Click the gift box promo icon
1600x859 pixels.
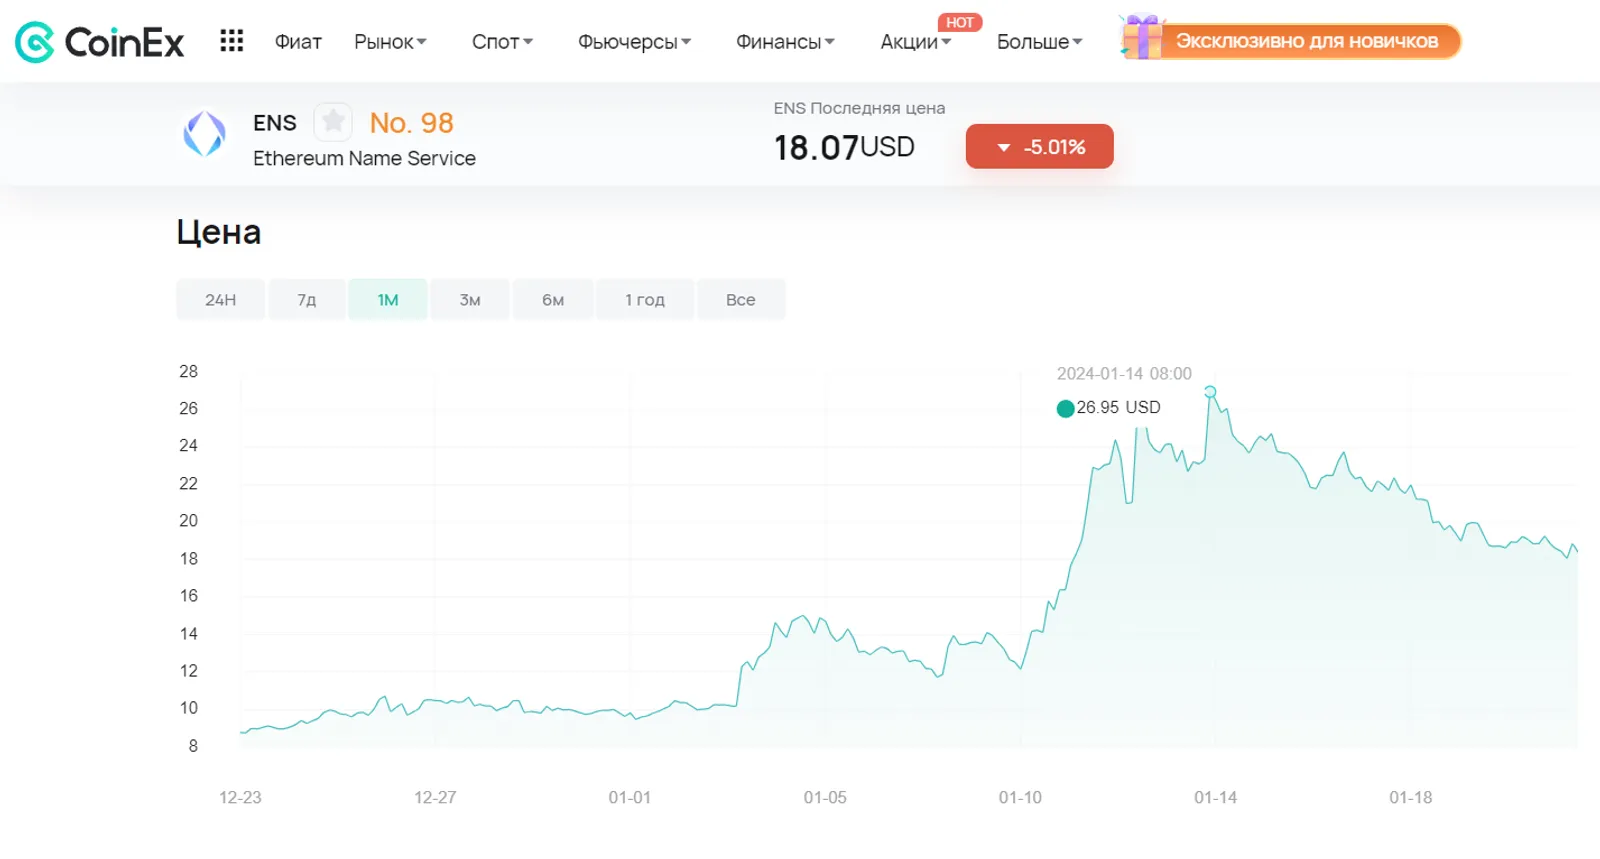coord(1141,38)
